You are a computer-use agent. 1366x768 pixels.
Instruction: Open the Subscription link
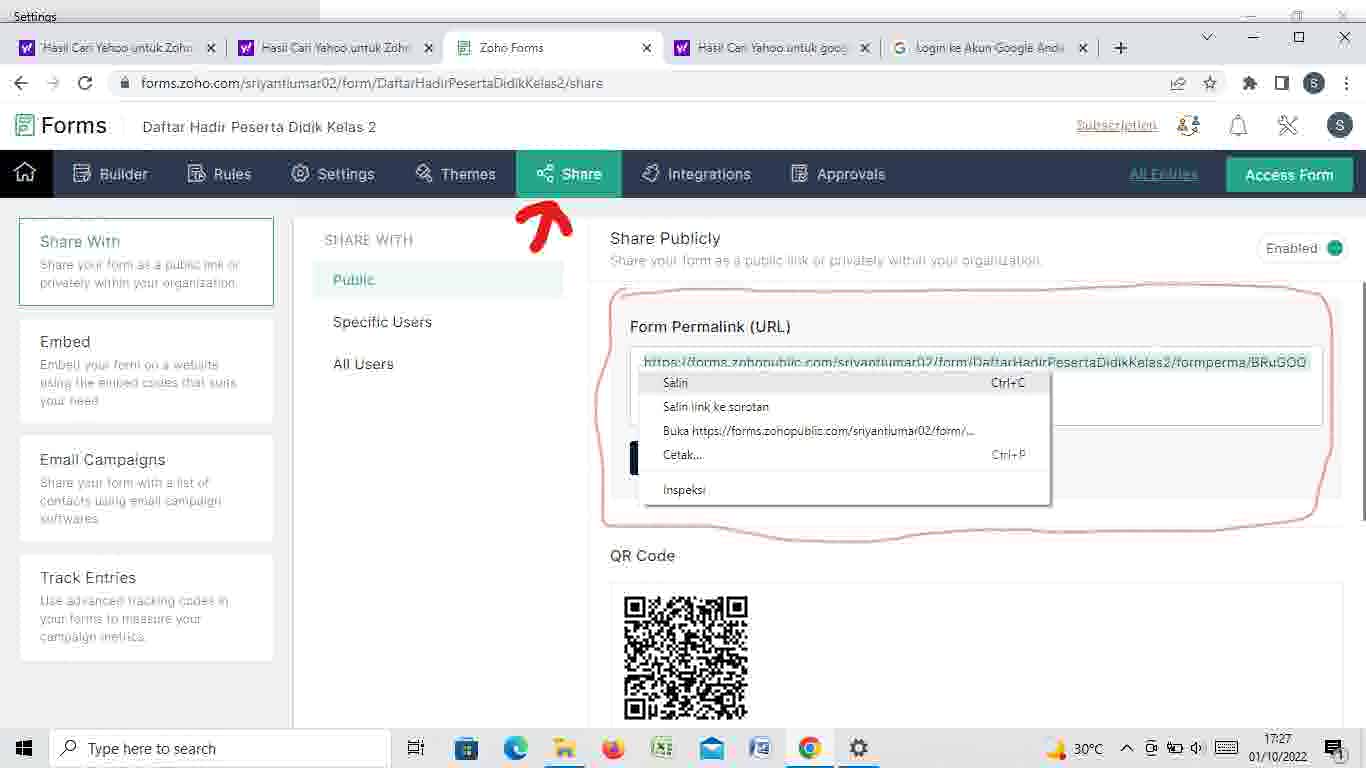[1116, 125]
